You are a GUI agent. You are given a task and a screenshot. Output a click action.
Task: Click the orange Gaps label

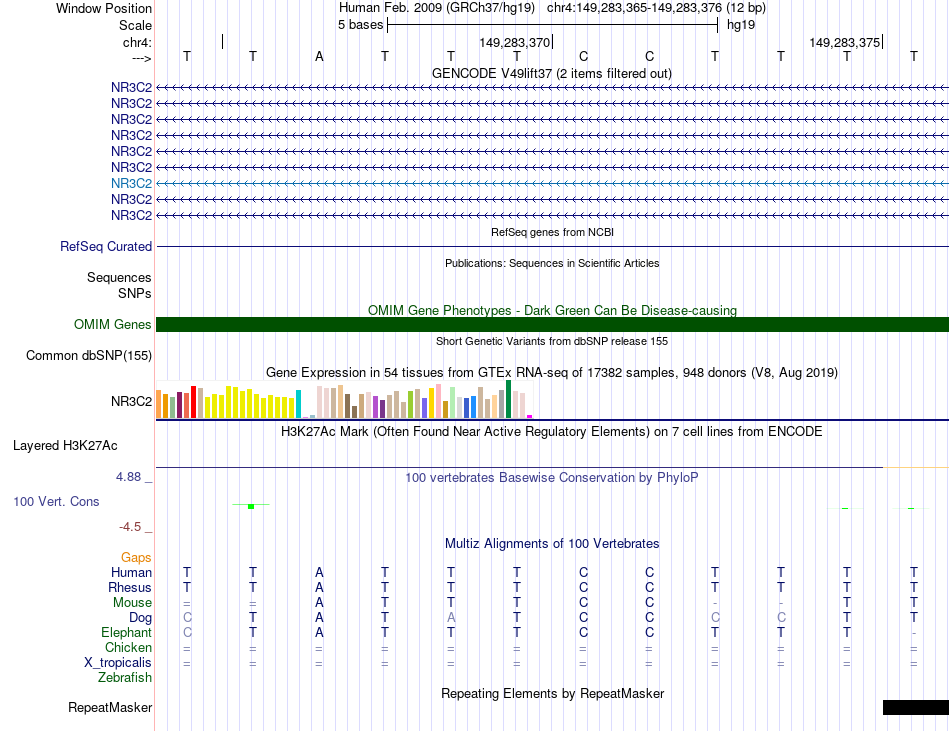click(x=136, y=558)
